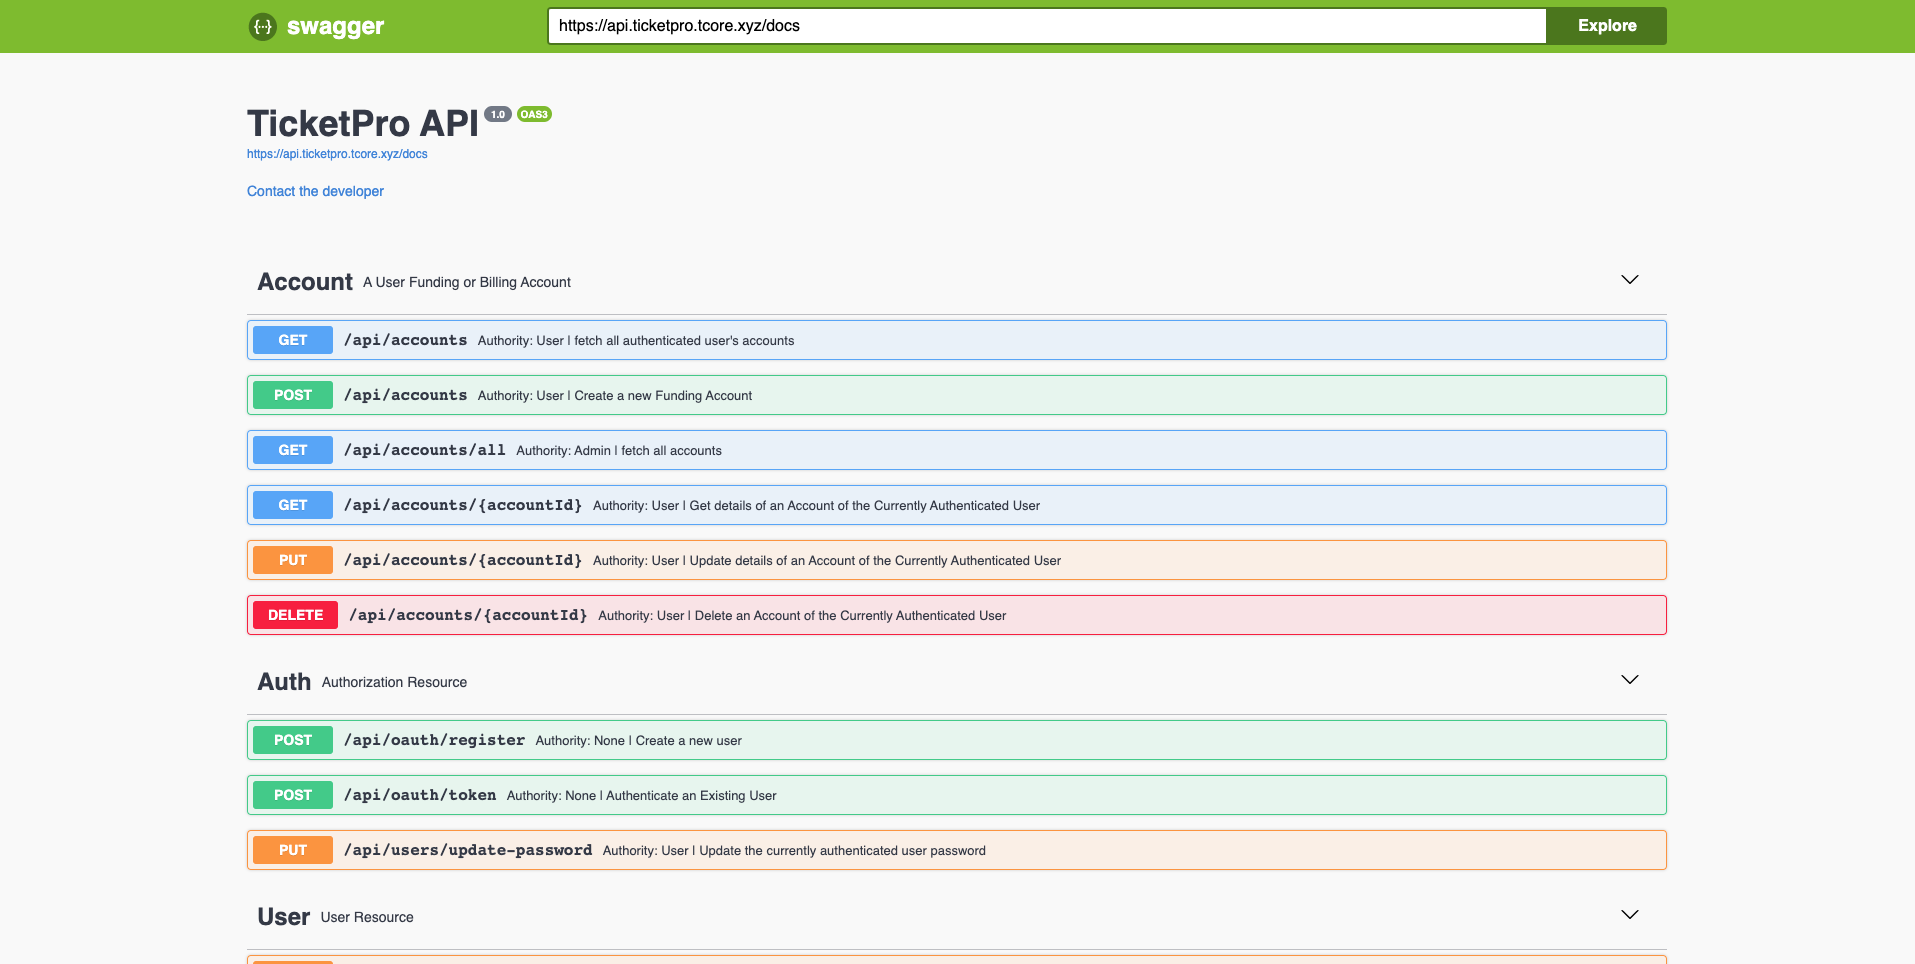Click 'A User Funding or Billing Account' text
This screenshot has height=964, width=1915.
pyautogui.click(x=467, y=283)
